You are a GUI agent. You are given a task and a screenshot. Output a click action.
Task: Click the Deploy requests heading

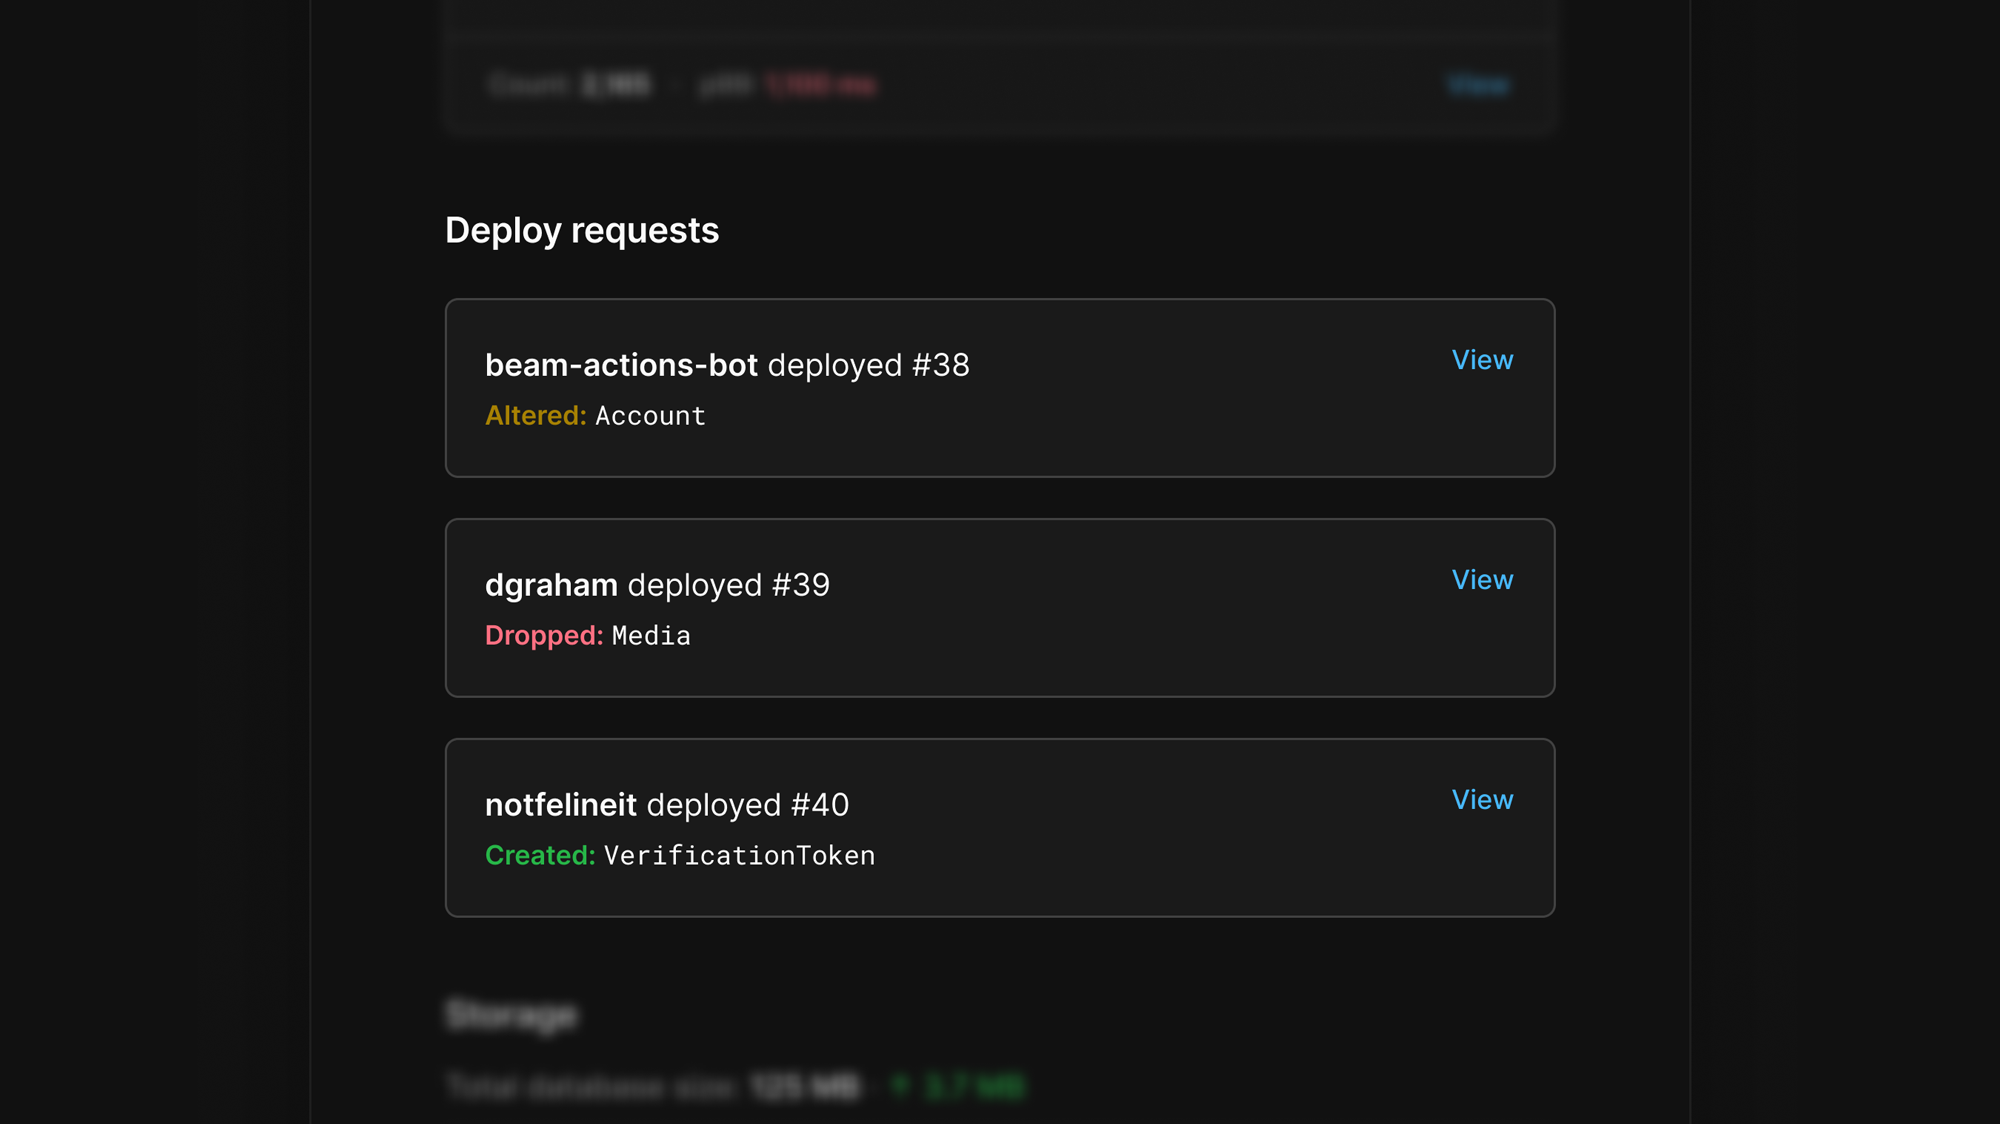click(x=582, y=230)
